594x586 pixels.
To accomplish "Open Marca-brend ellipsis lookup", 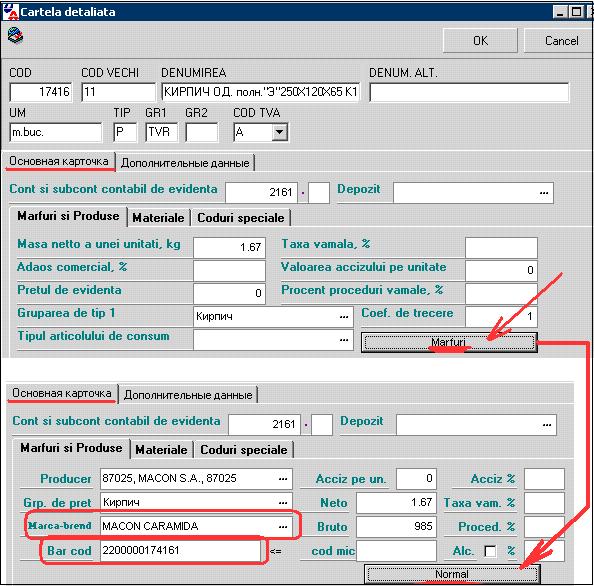I will [x=283, y=527].
